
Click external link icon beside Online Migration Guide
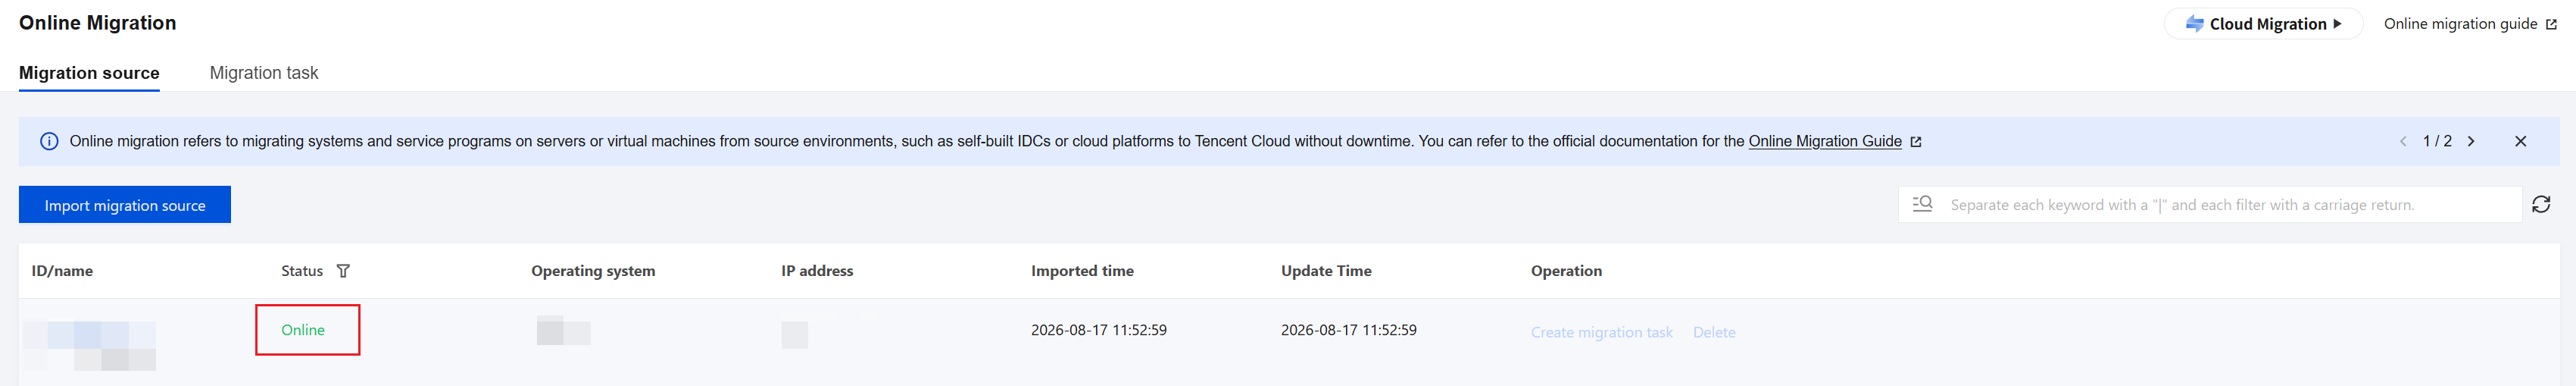click(x=1915, y=142)
